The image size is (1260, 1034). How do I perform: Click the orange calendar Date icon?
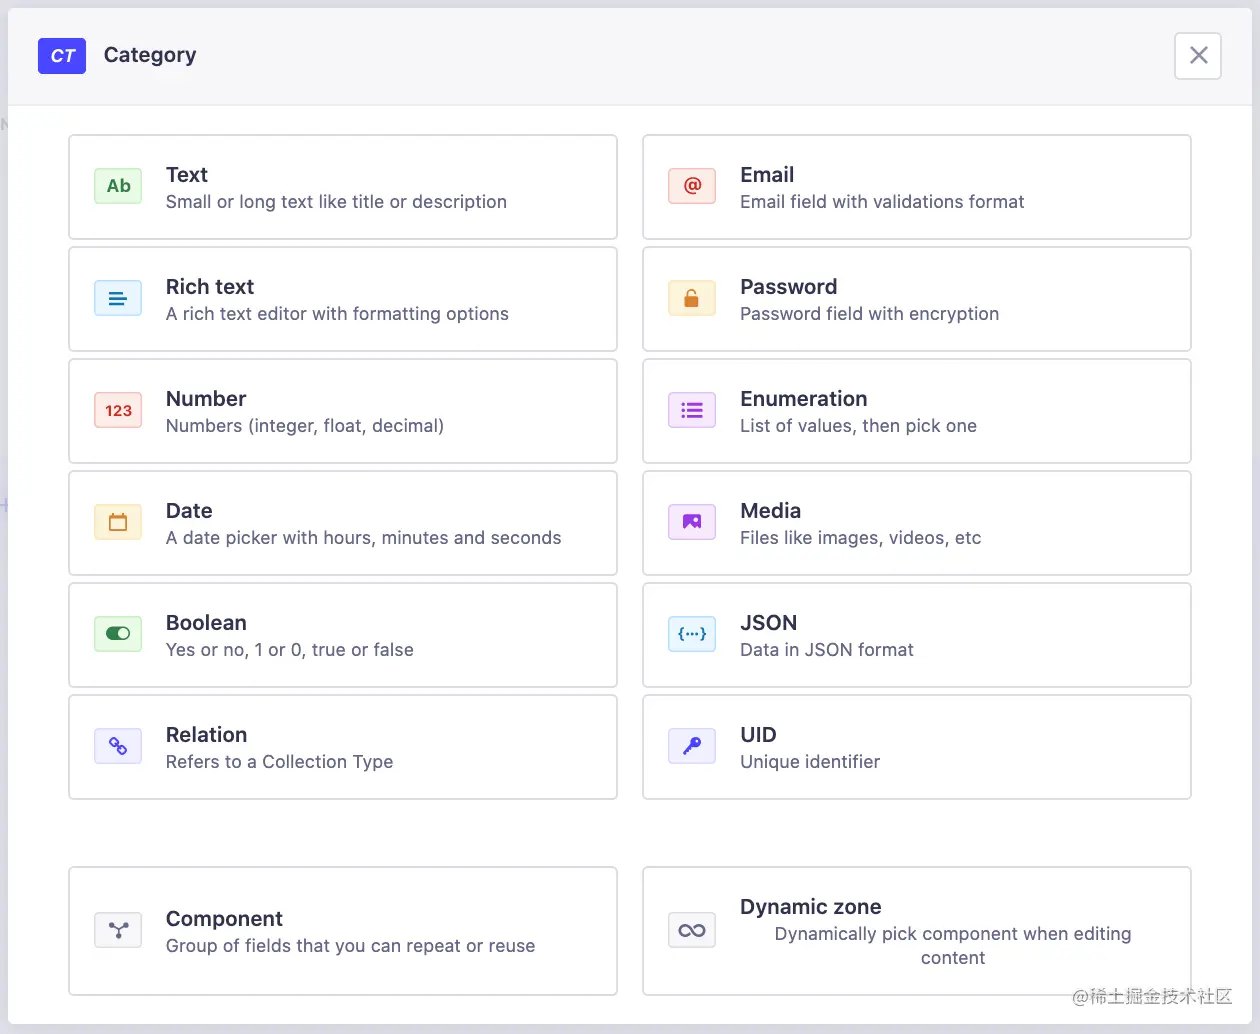coord(118,522)
